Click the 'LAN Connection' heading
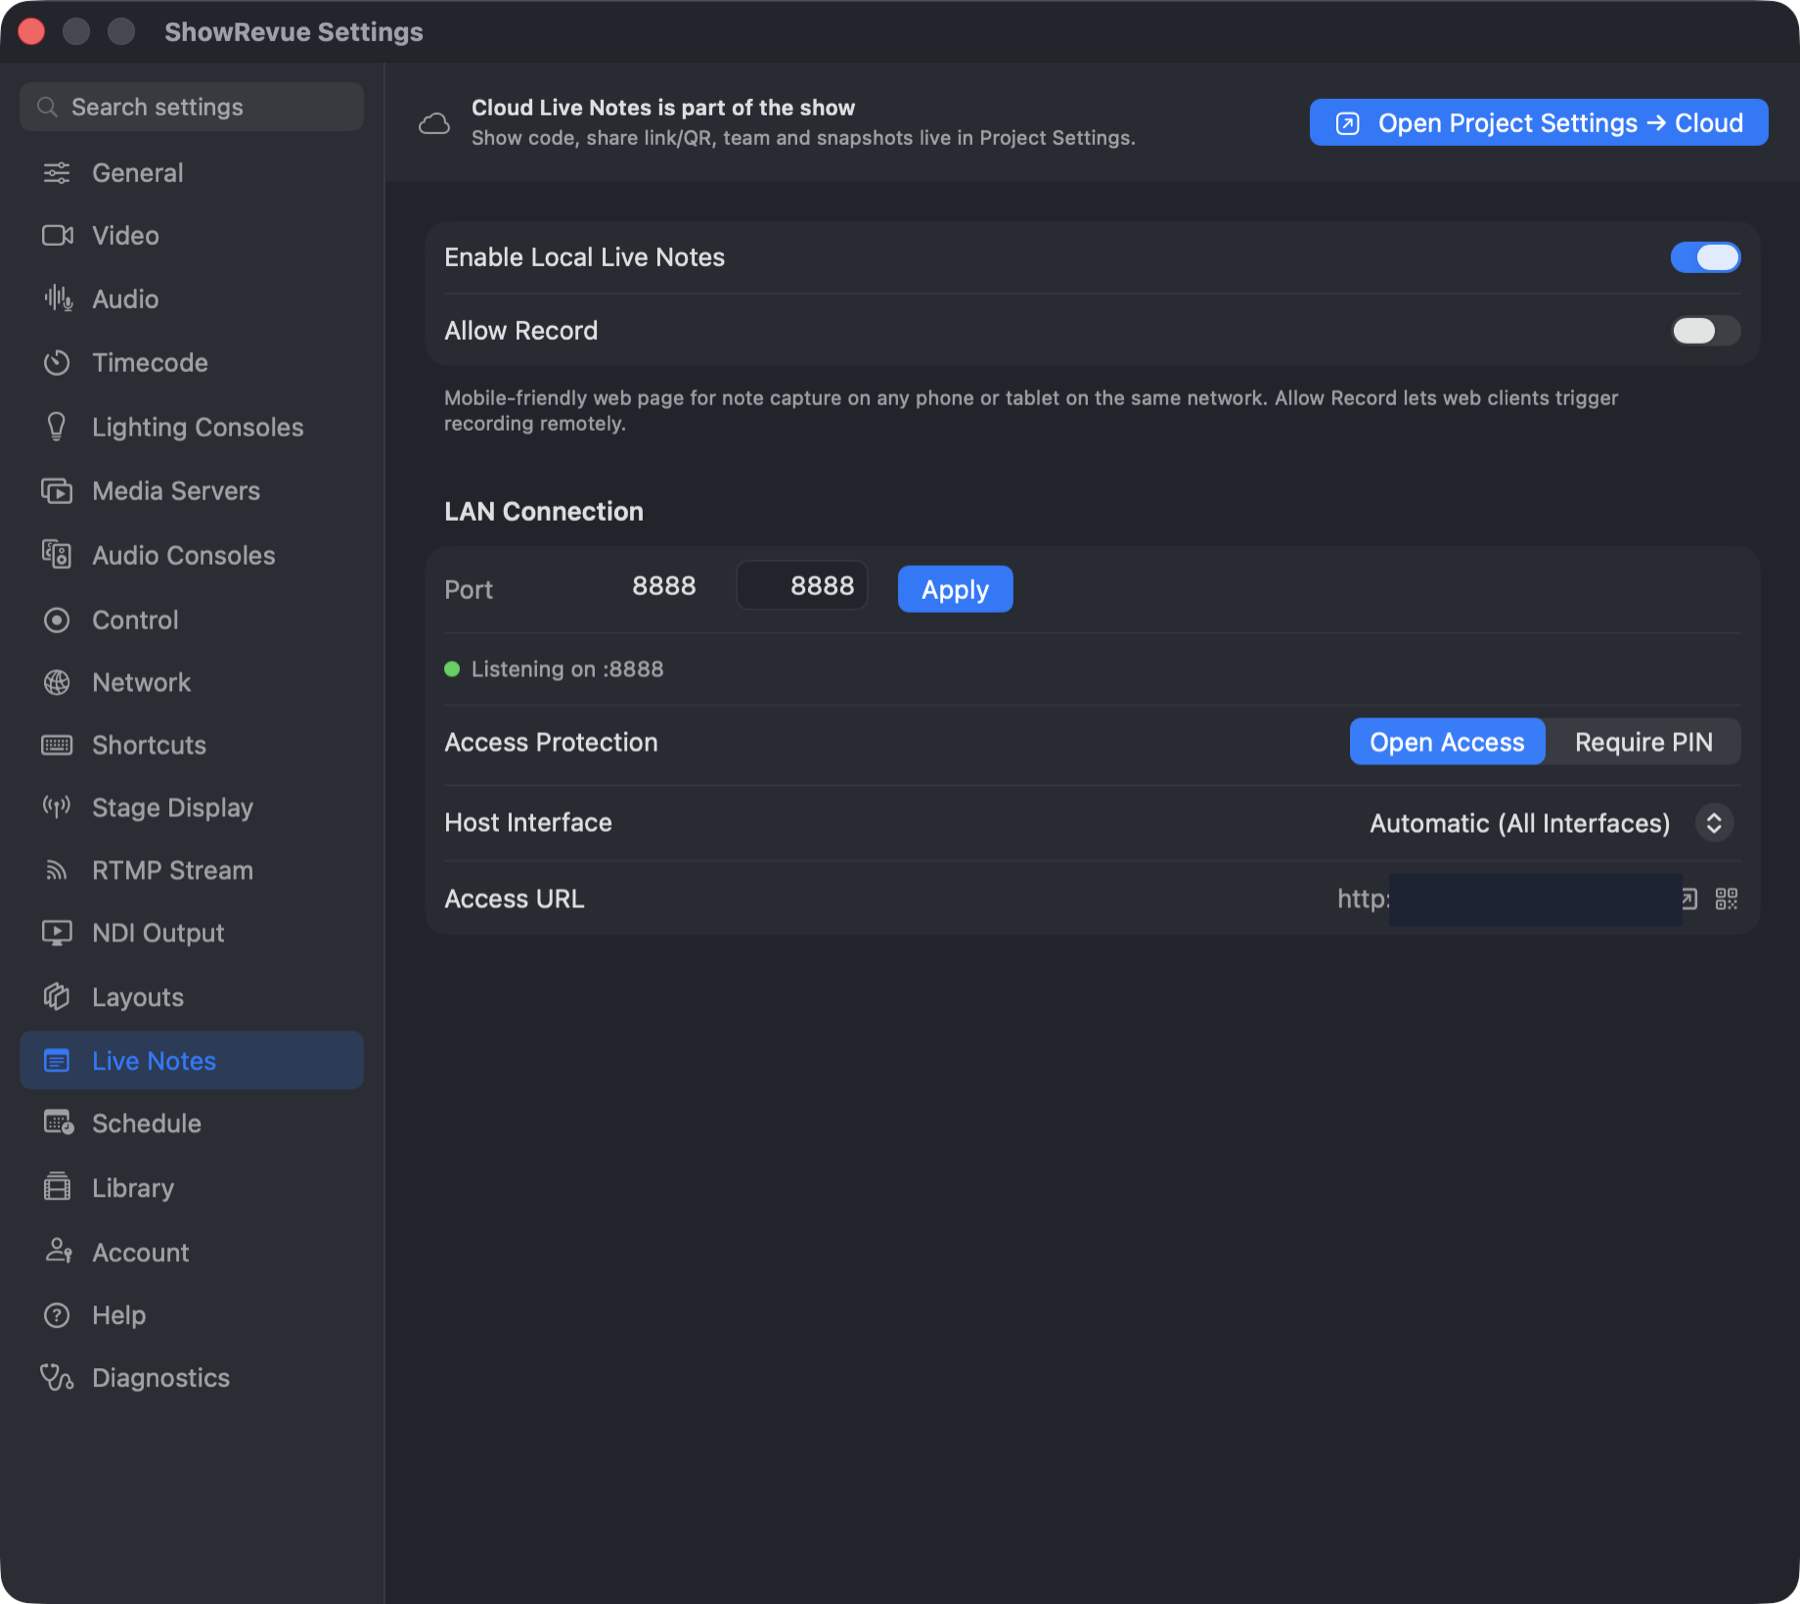This screenshot has width=1800, height=1604. click(543, 511)
